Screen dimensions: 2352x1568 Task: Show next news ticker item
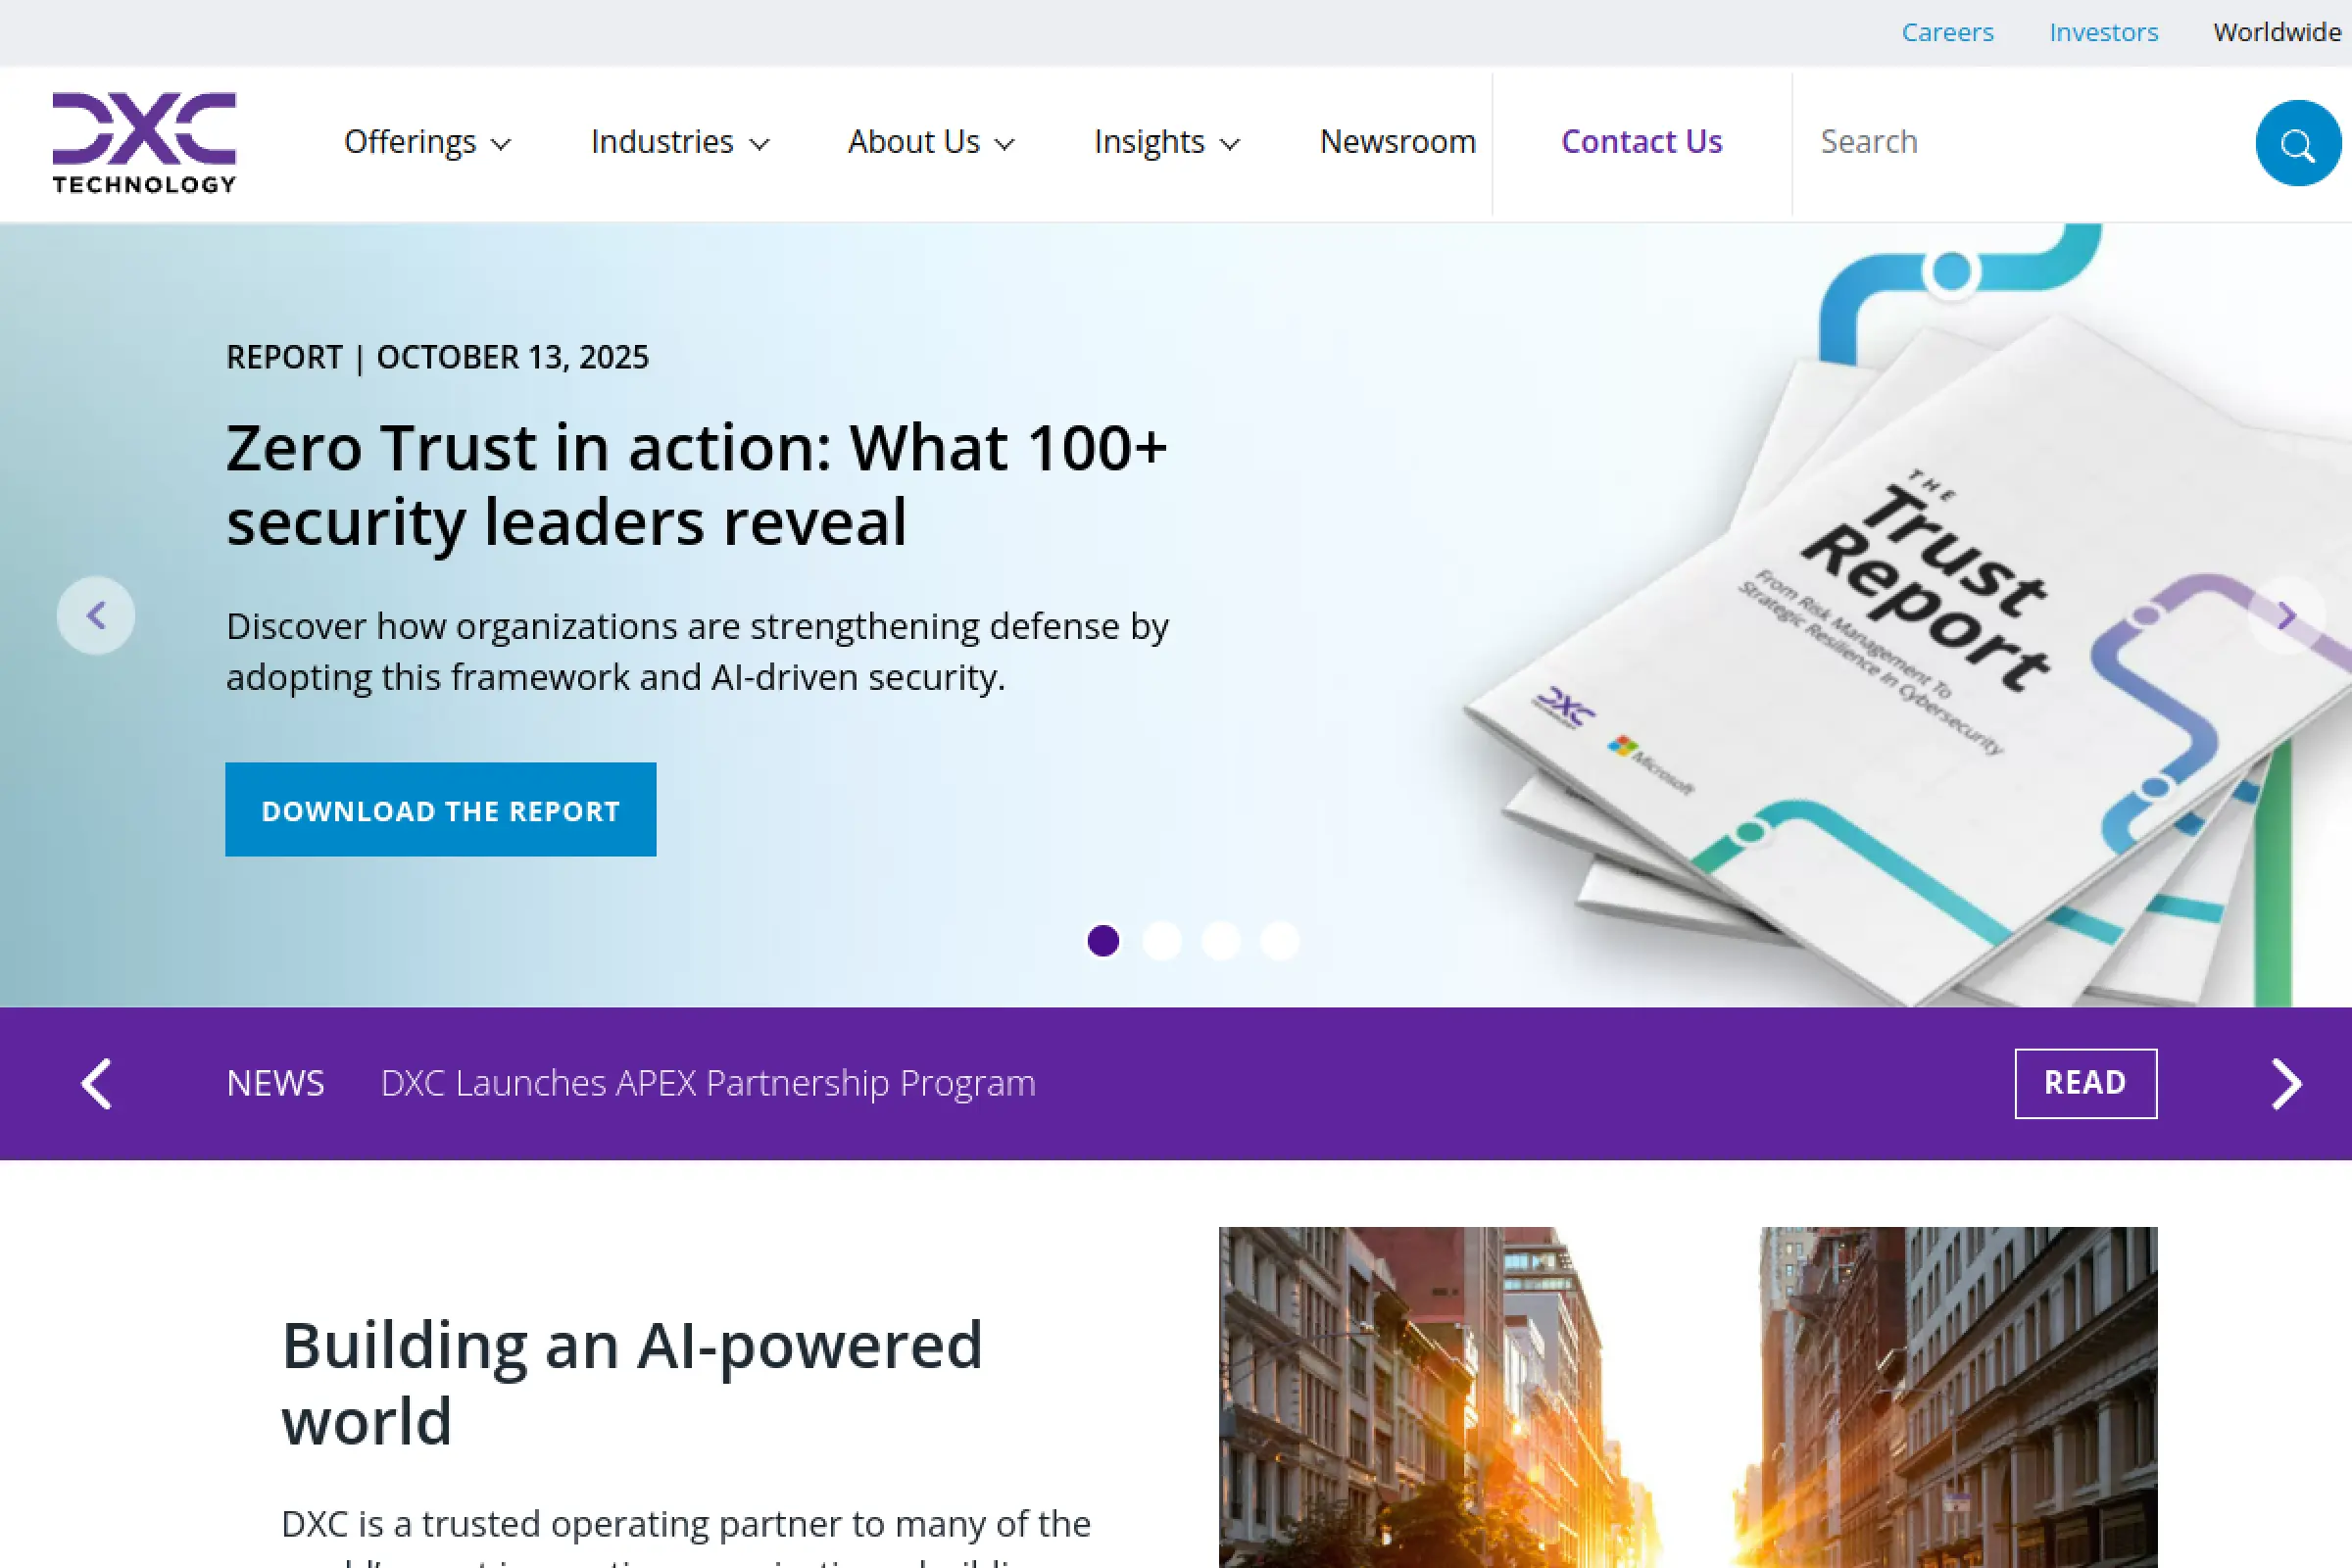[2286, 1084]
